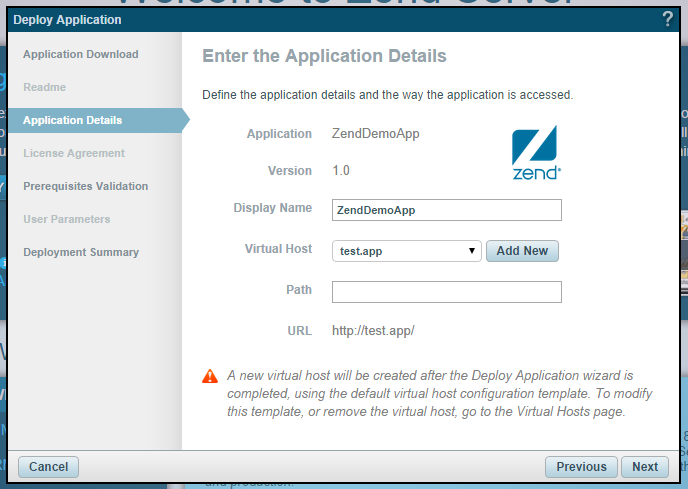Cancel the Deploy Application wizard

[x=48, y=467]
